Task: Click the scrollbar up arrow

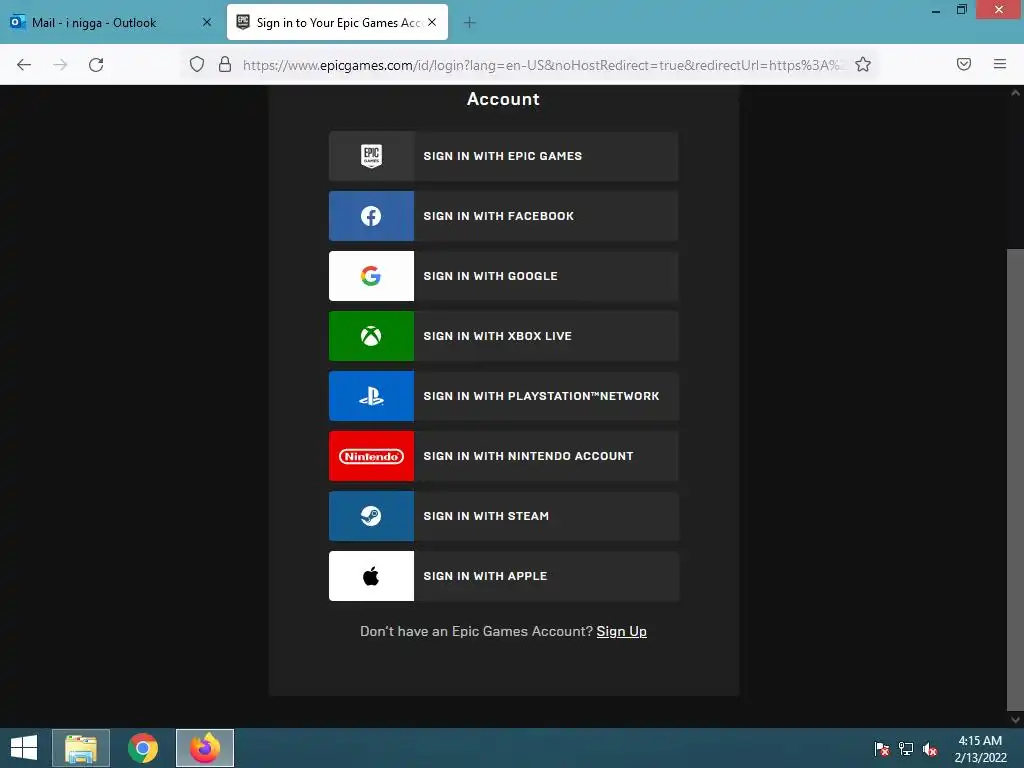Action: point(1015,93)
